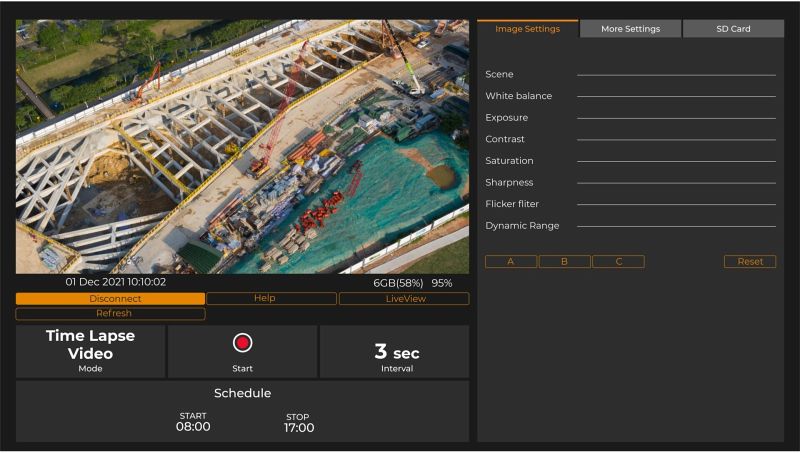Screen dimensions: 800x453
Task: Click the Scene setting line
Action: (x=677, y=75)
